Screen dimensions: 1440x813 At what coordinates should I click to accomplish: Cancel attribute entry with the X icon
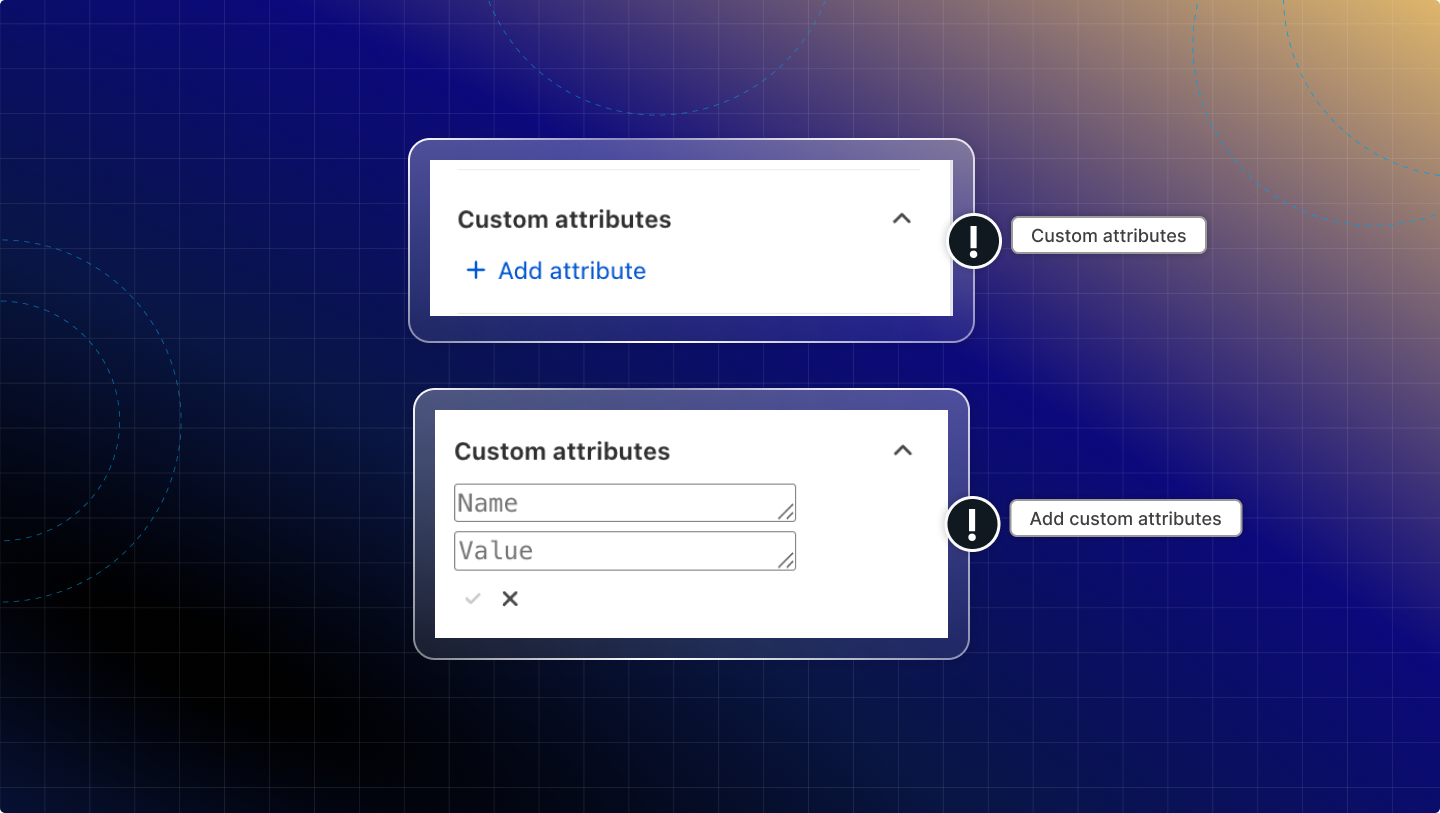(510, 599)
